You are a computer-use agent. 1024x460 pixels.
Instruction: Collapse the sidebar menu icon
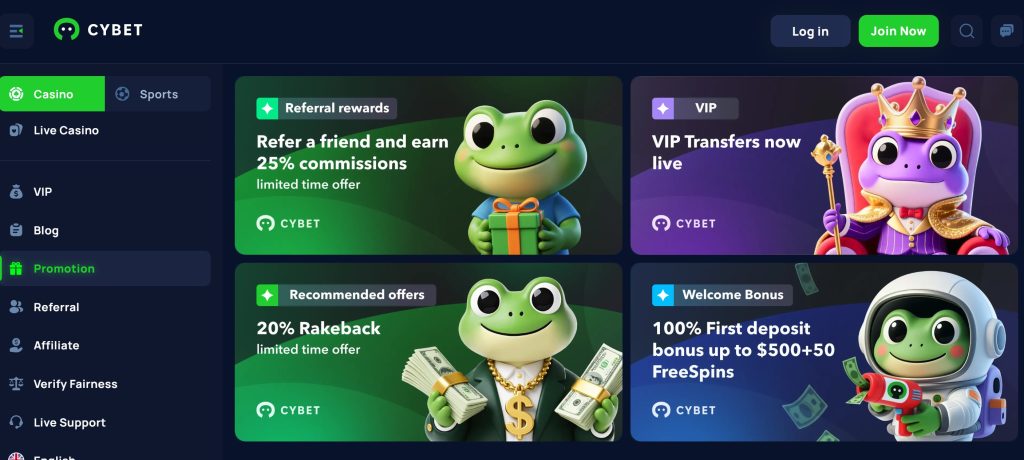16,31
